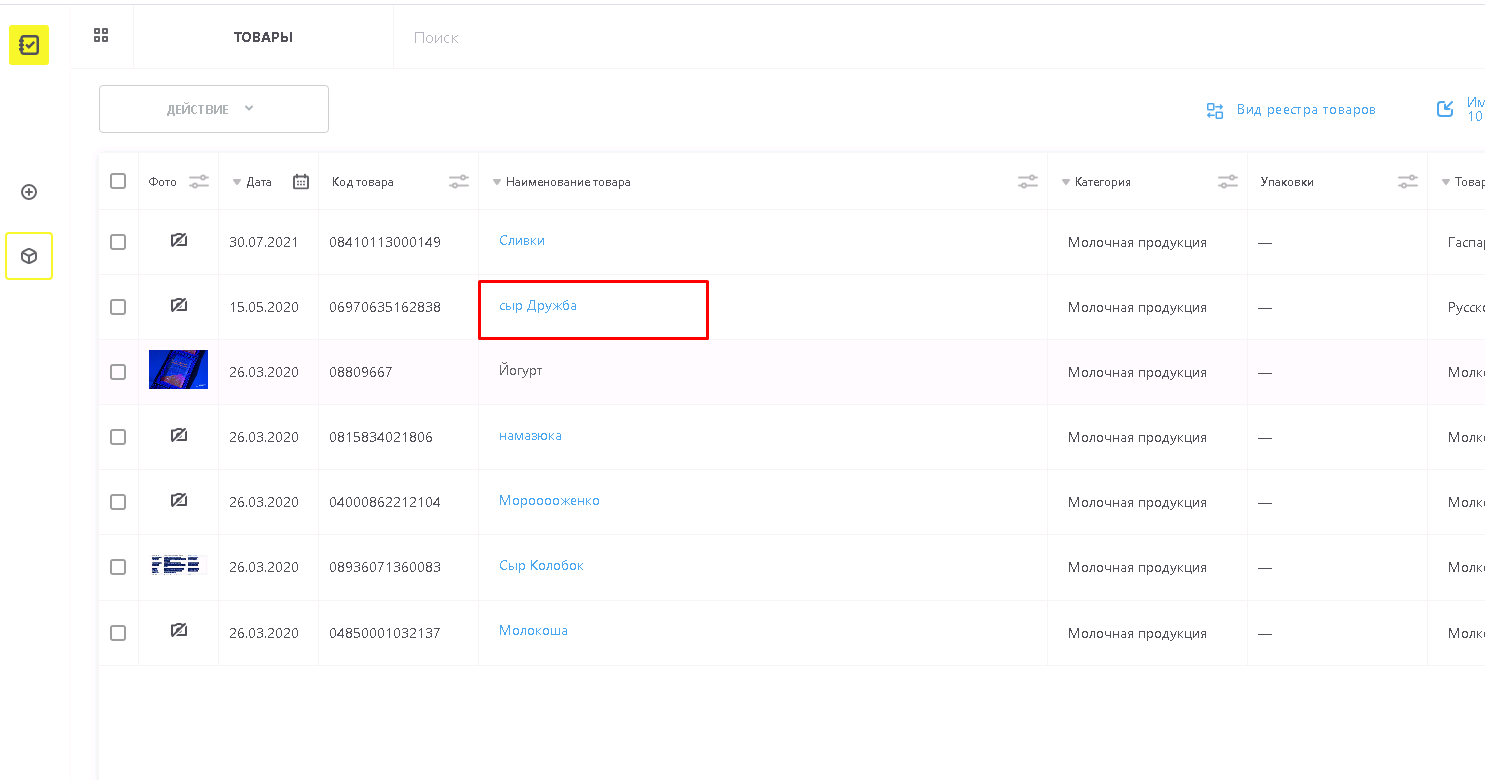The width and height of the screenshot is (1485, 780).
Task: Open the products box icon in sidebar
Action: click(29, 256)
